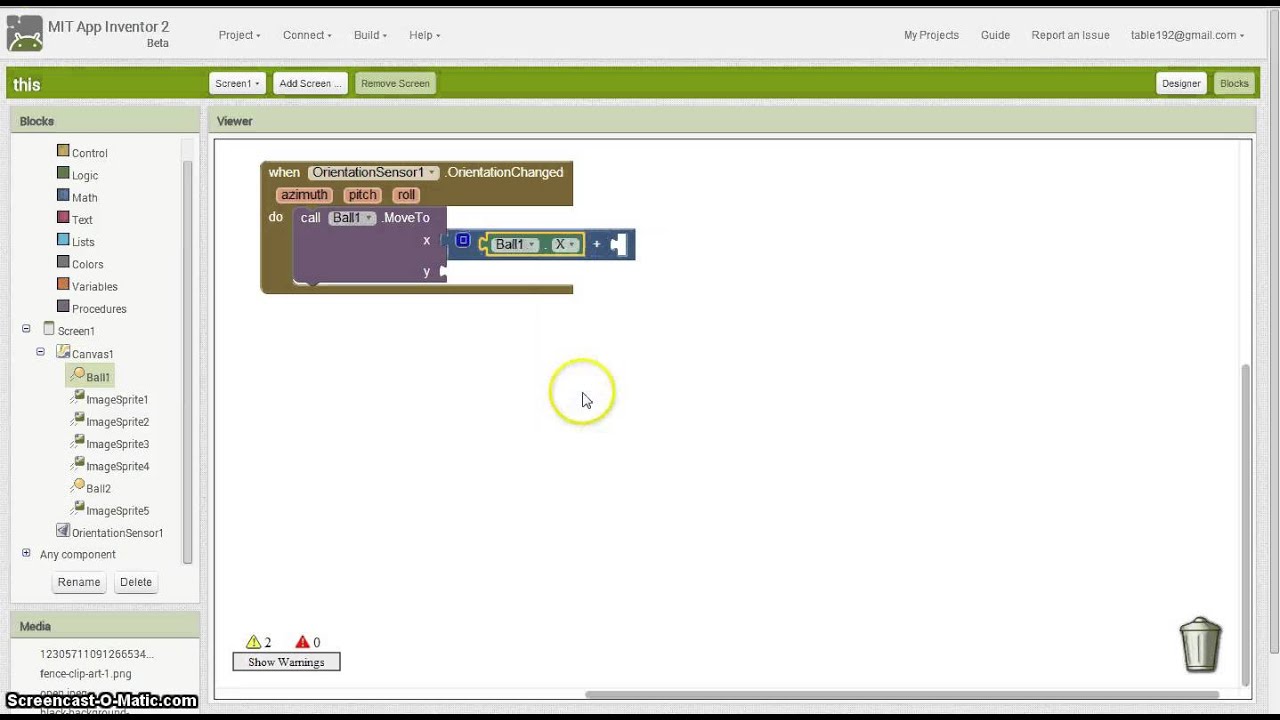
Task: Select the azimuth parameter in event block
Action: click(x=304, y=195)
